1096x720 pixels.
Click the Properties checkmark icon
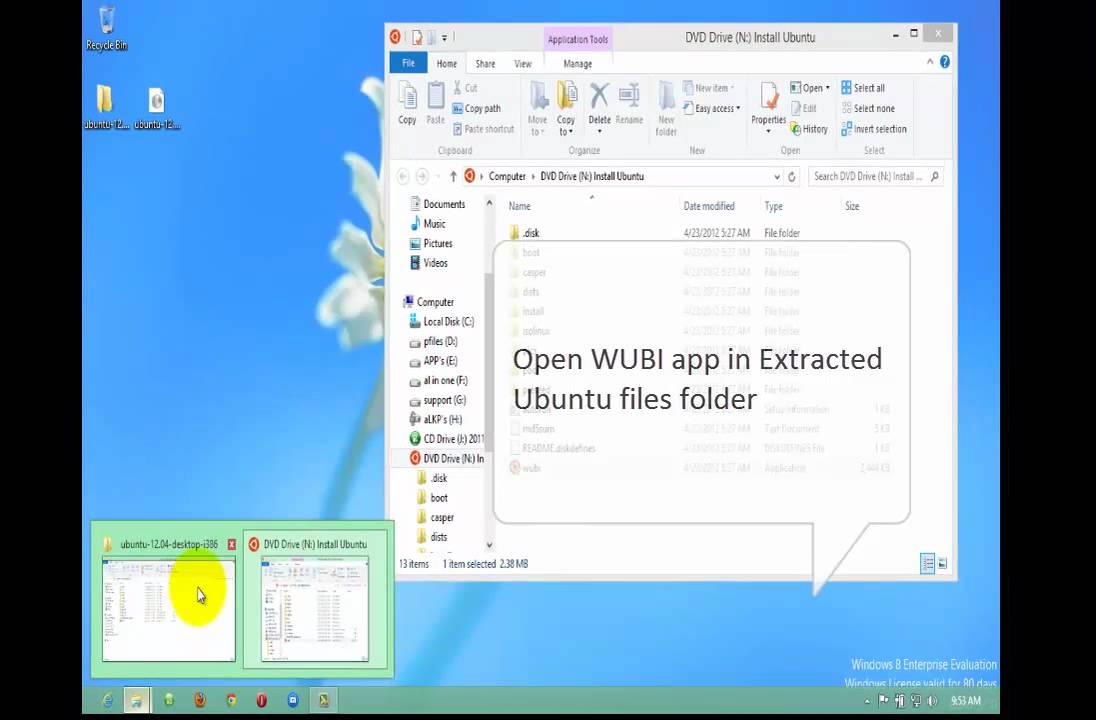click(768, 96)
